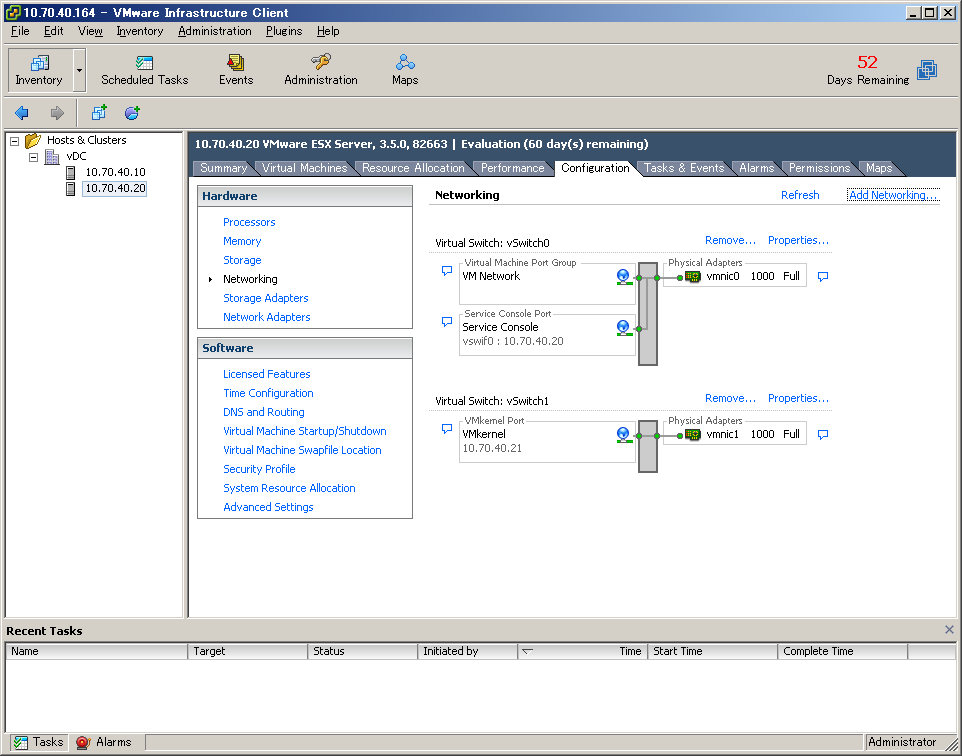Open the Inventory dropdown arrow
The width and height of the screenshot is (962, 756).
[x=79, y=70]
